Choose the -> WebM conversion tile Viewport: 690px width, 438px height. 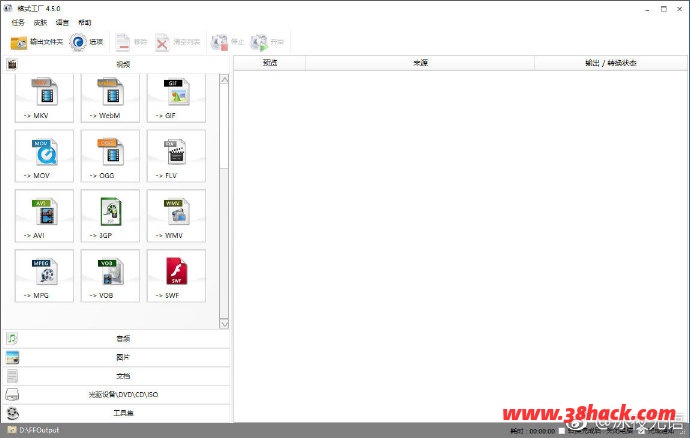(110, 98)
